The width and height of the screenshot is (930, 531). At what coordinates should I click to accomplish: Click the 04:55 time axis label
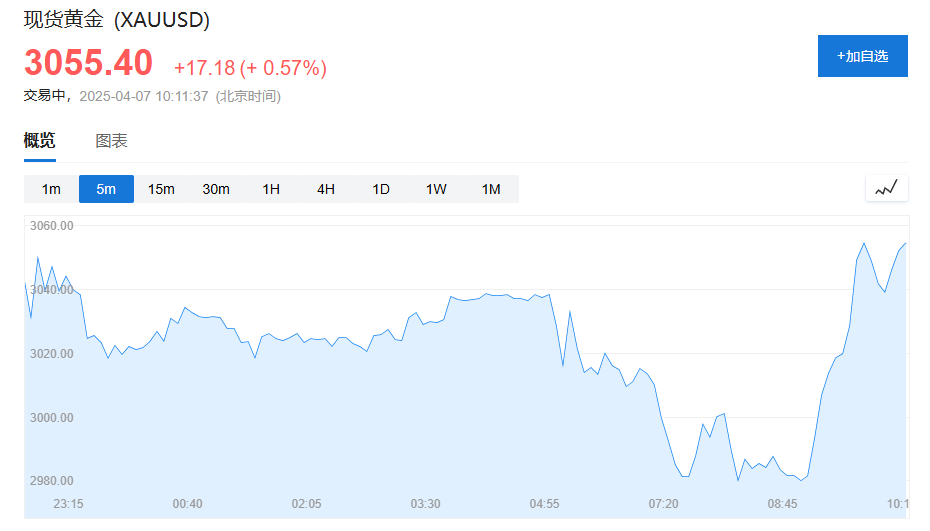544,504
